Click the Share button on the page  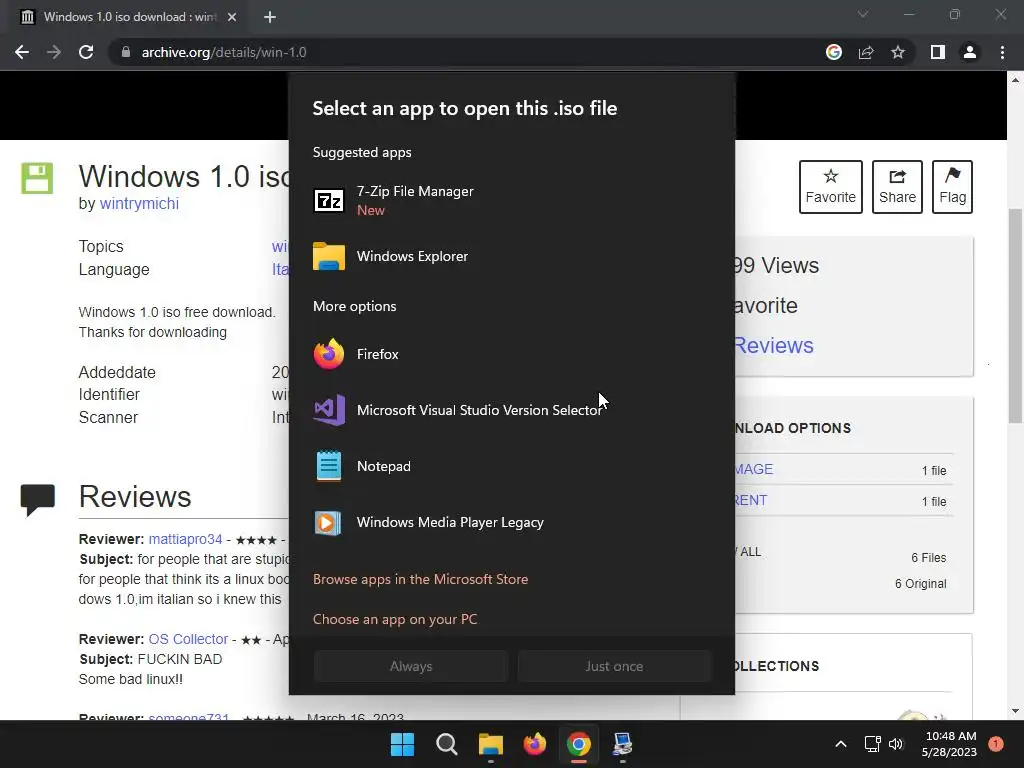point(897,187)
